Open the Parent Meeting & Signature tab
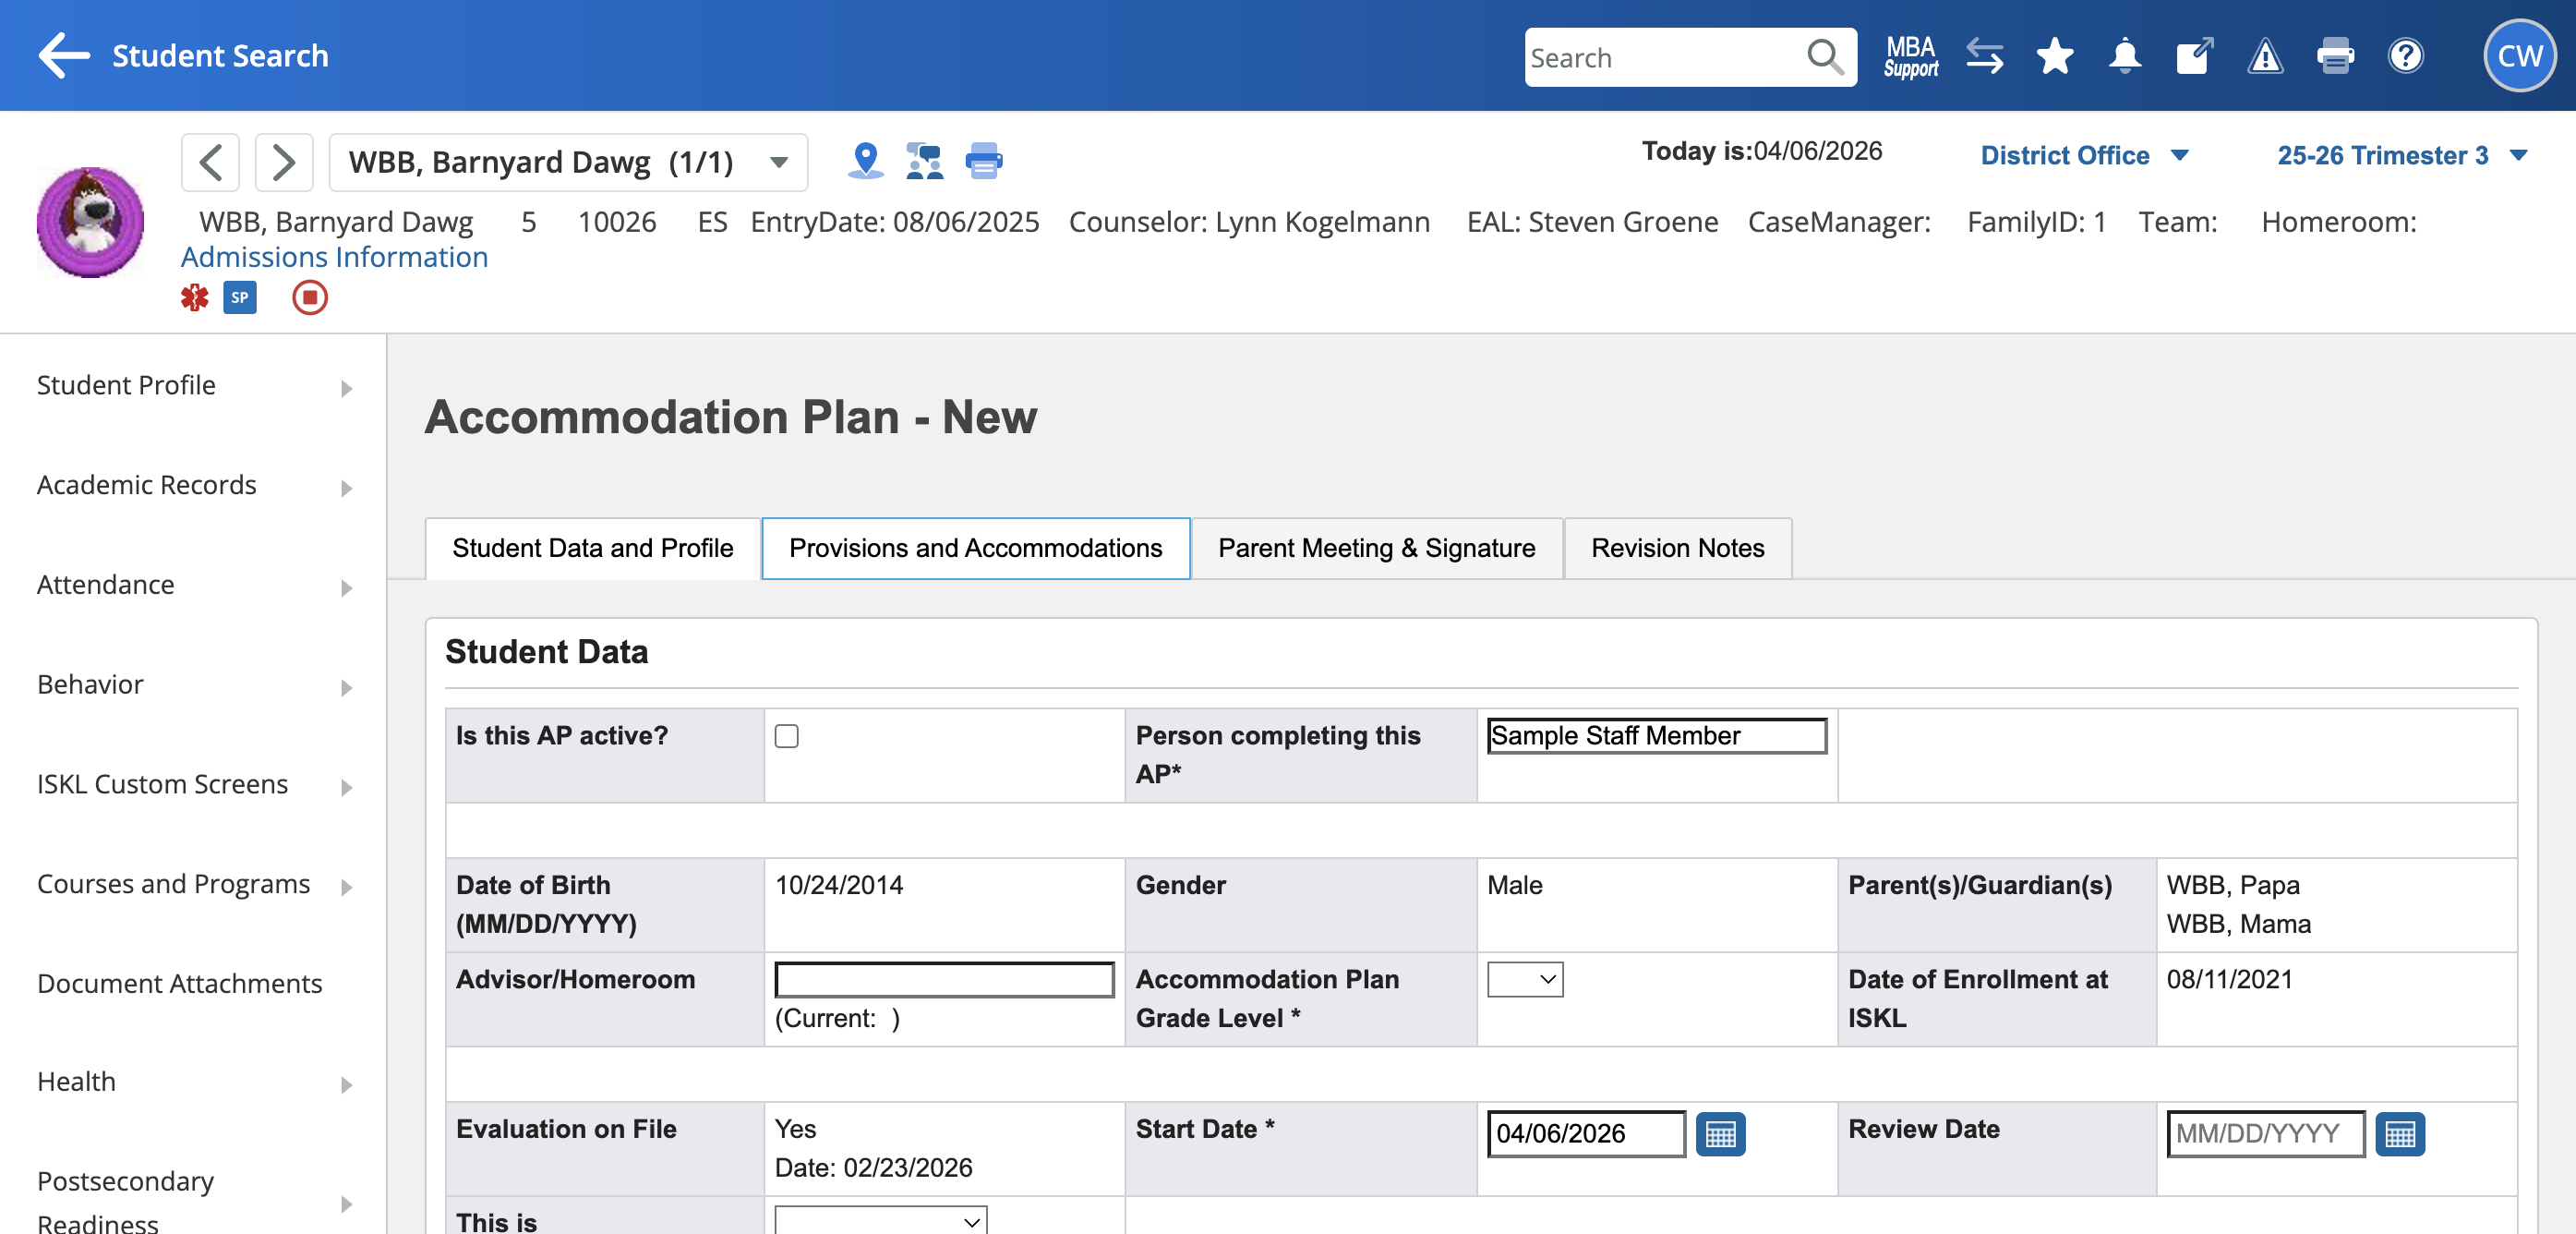Viewport: 2576px width, 1234px height. pyautogui.click(x=1376, y=548)
